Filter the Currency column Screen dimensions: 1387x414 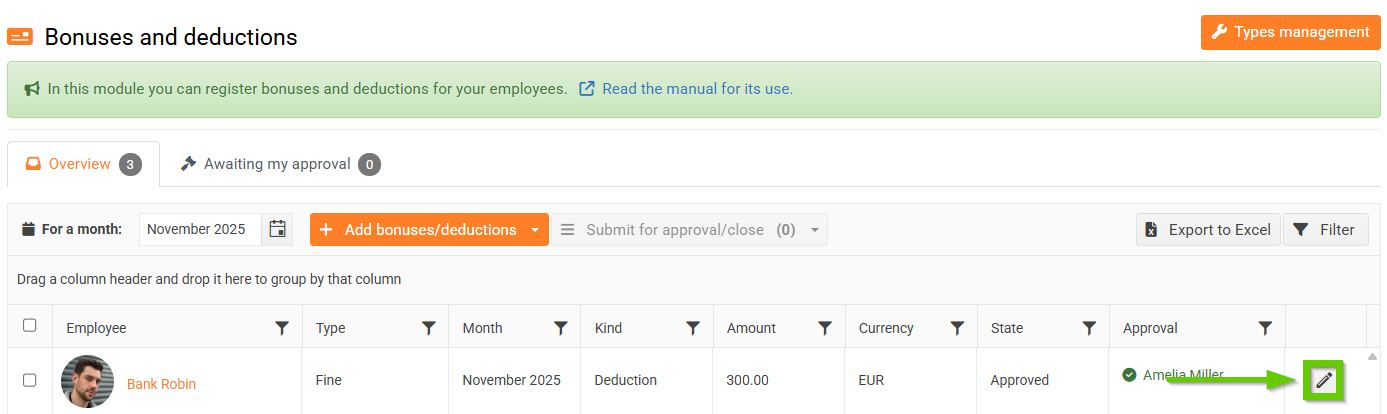click(x=957, y=328)
